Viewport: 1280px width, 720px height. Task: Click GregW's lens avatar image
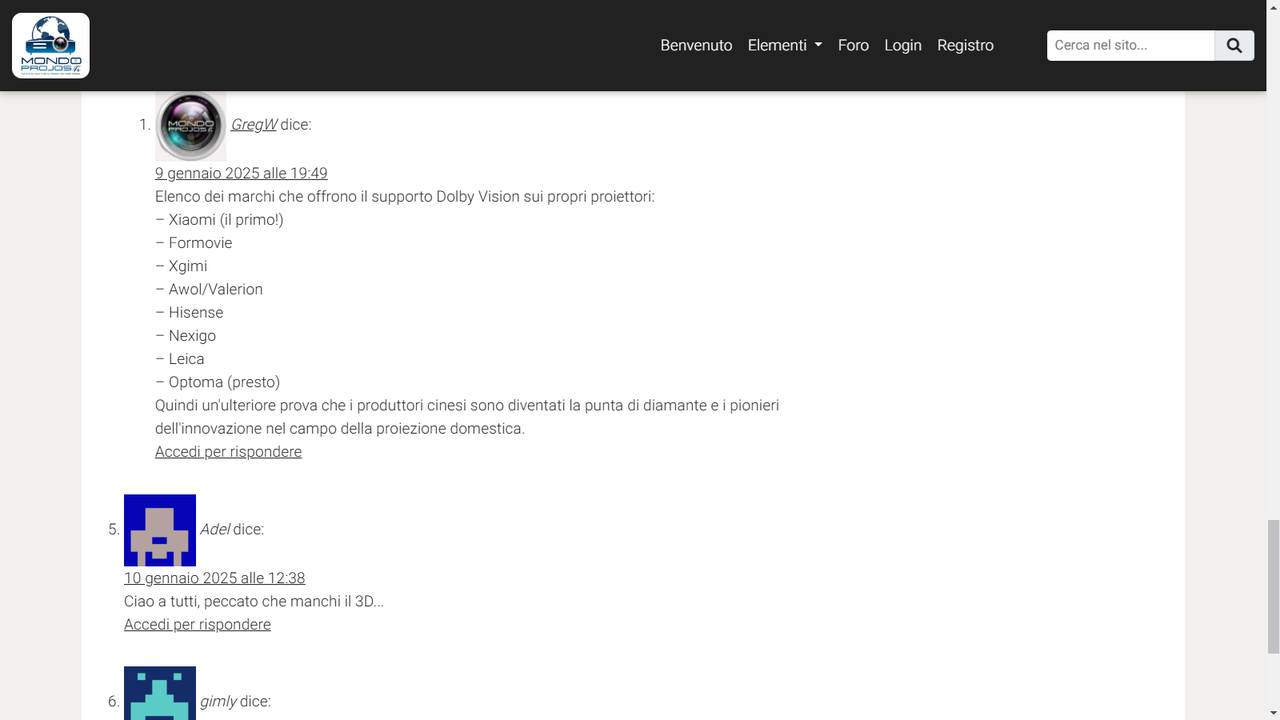[191, 126]
